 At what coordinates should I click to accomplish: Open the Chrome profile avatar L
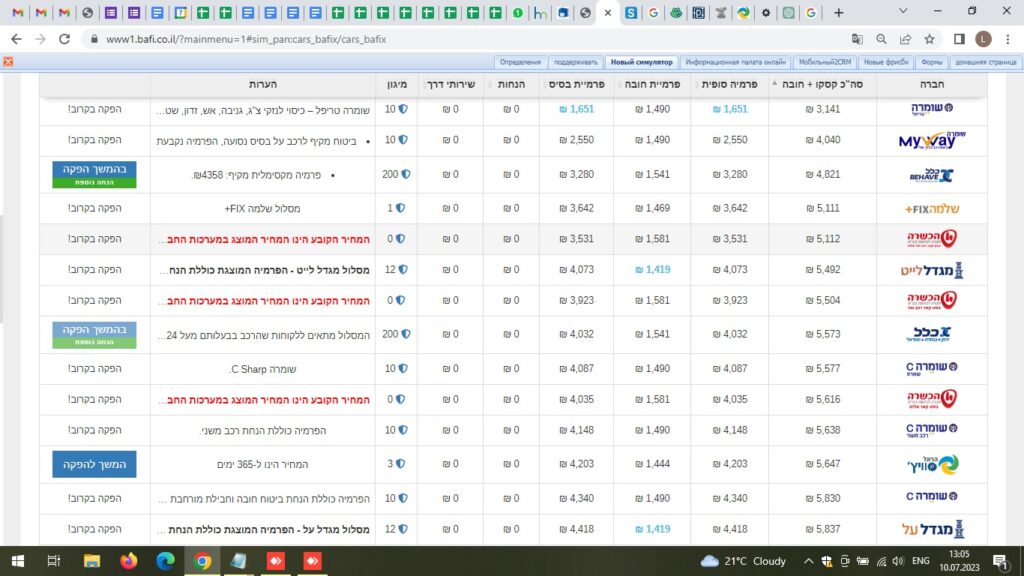point(983,39)
